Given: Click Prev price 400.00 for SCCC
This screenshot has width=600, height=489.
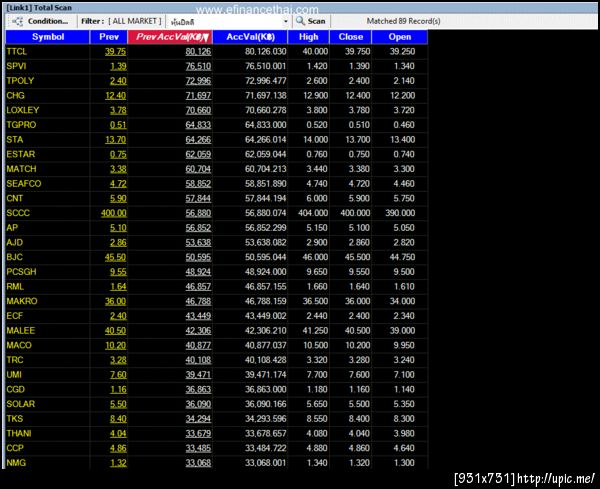Looking at the screenshot, I should pos(114,213).
